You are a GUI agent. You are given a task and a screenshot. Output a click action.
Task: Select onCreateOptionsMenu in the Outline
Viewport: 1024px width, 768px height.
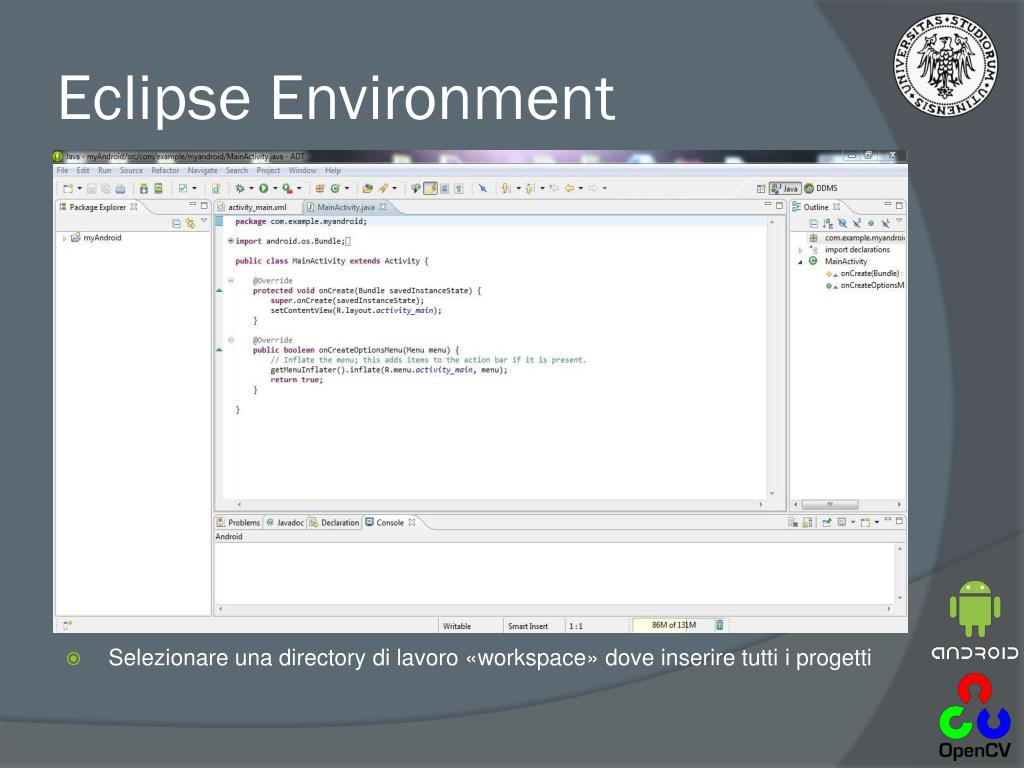pyautogui.click(x=865, y=285)
